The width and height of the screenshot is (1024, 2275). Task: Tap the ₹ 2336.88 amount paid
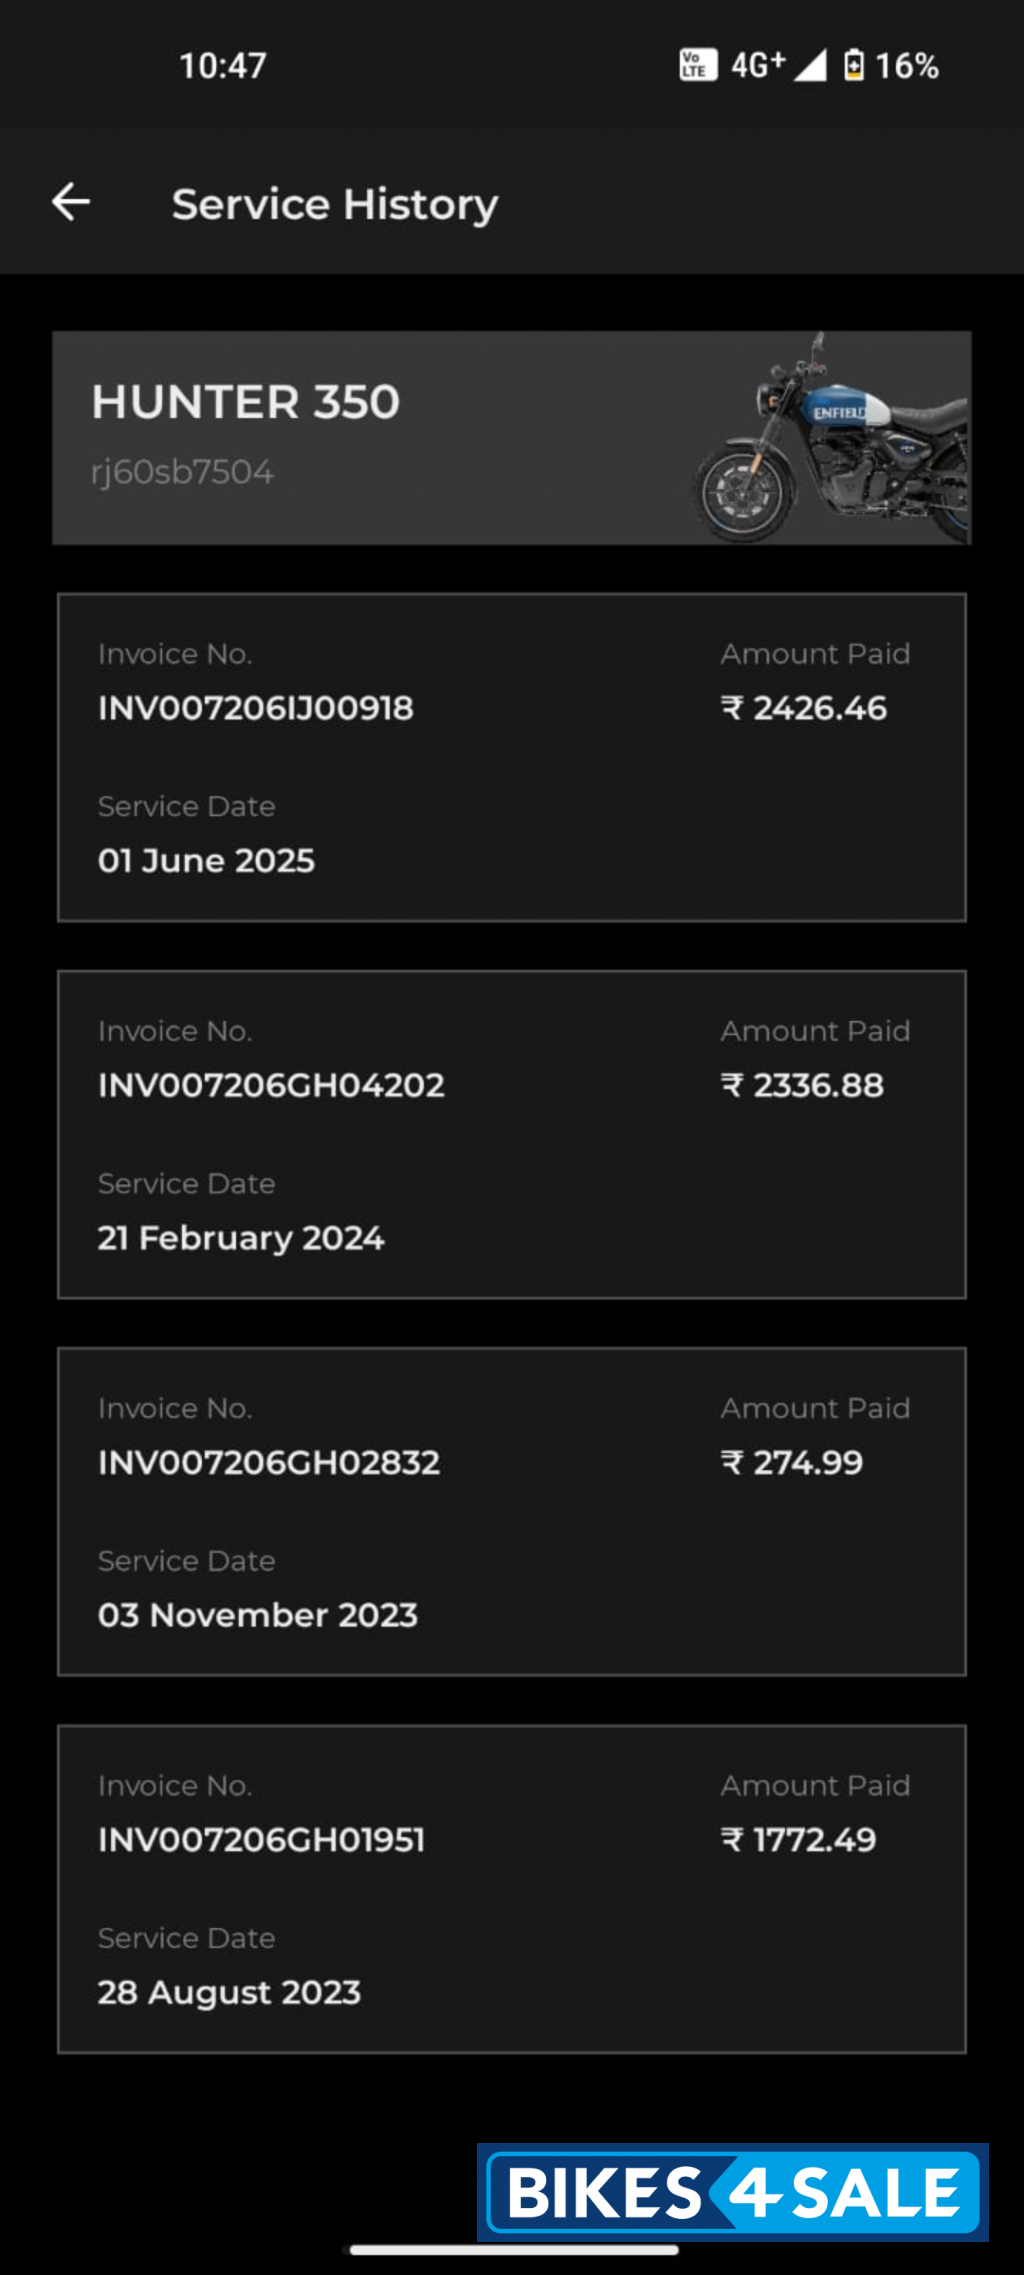(x=803, y=1085)
